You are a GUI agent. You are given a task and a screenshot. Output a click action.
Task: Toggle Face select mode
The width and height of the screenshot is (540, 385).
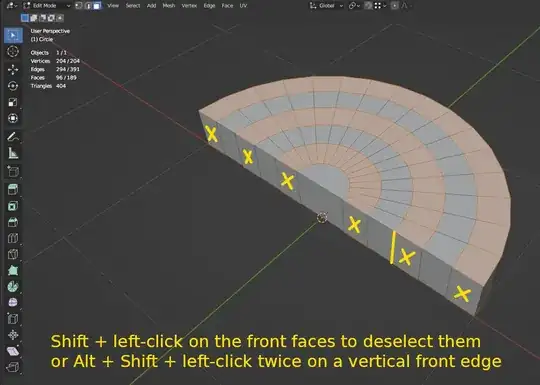pos(97,6)
